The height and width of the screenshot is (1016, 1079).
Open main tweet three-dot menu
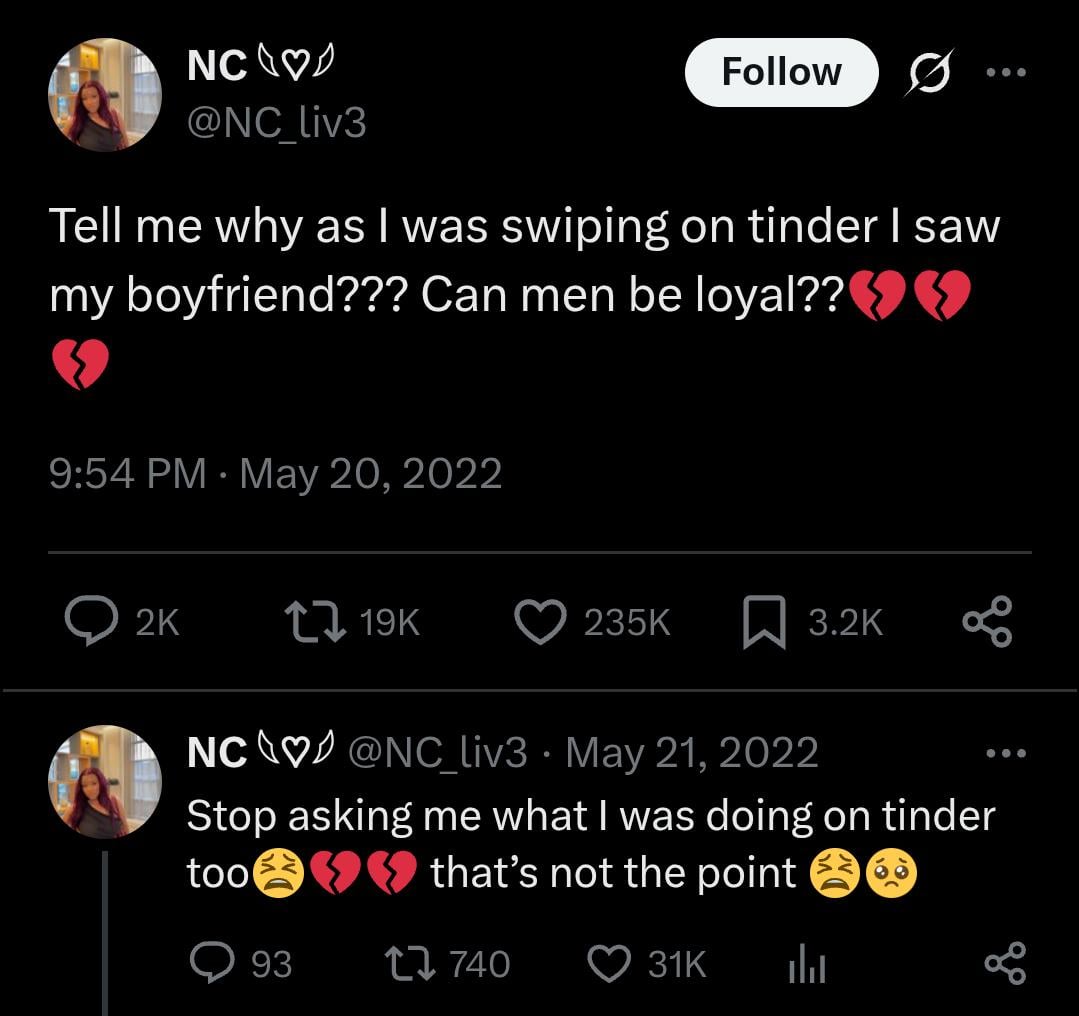point(1006,72)
